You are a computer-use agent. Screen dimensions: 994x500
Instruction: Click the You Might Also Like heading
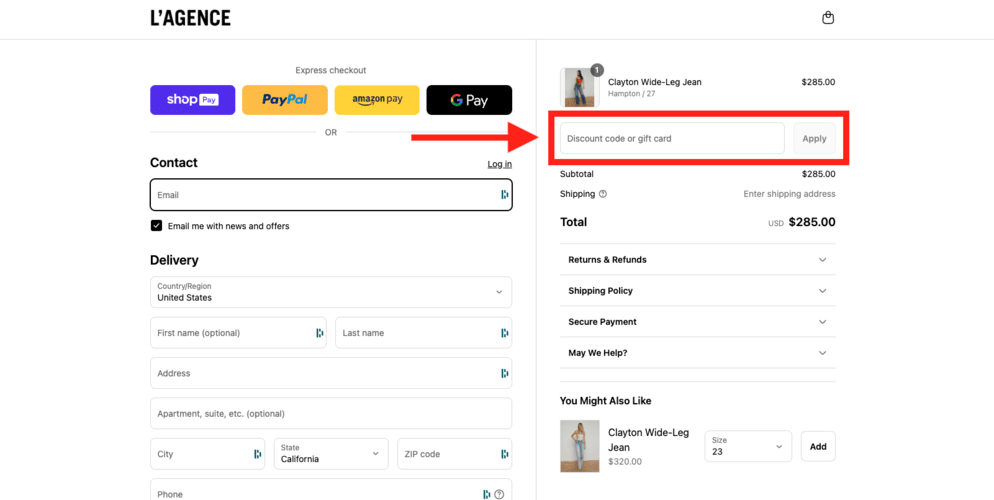[605, 401]
